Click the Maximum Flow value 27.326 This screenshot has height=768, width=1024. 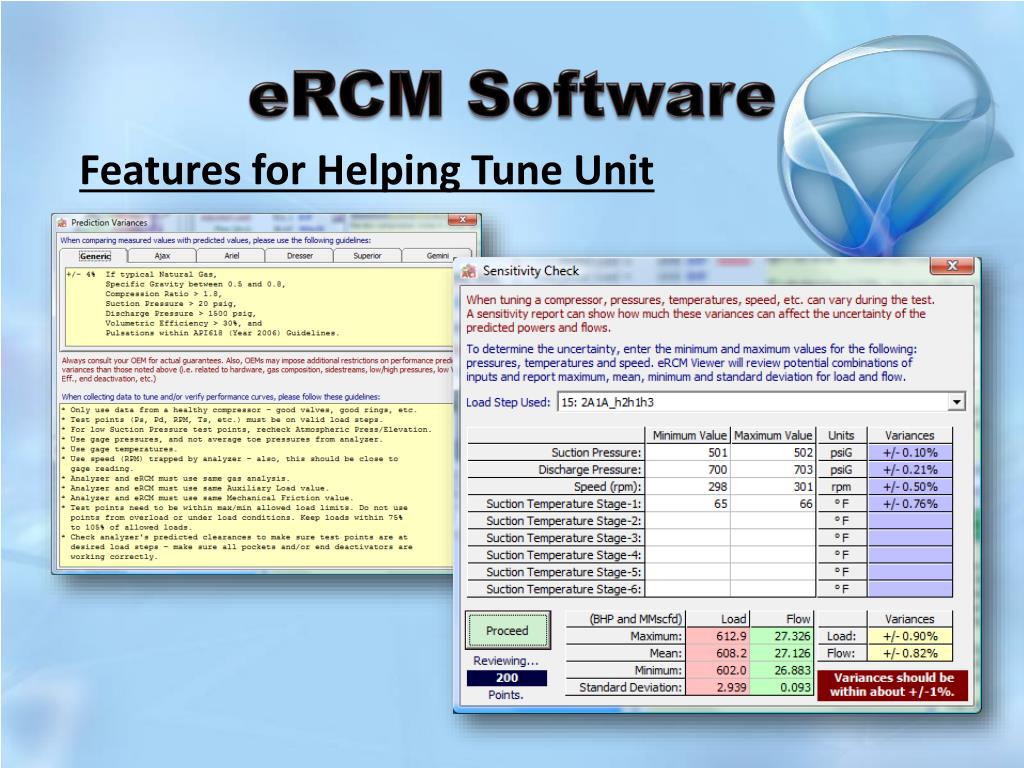[782, 636]
